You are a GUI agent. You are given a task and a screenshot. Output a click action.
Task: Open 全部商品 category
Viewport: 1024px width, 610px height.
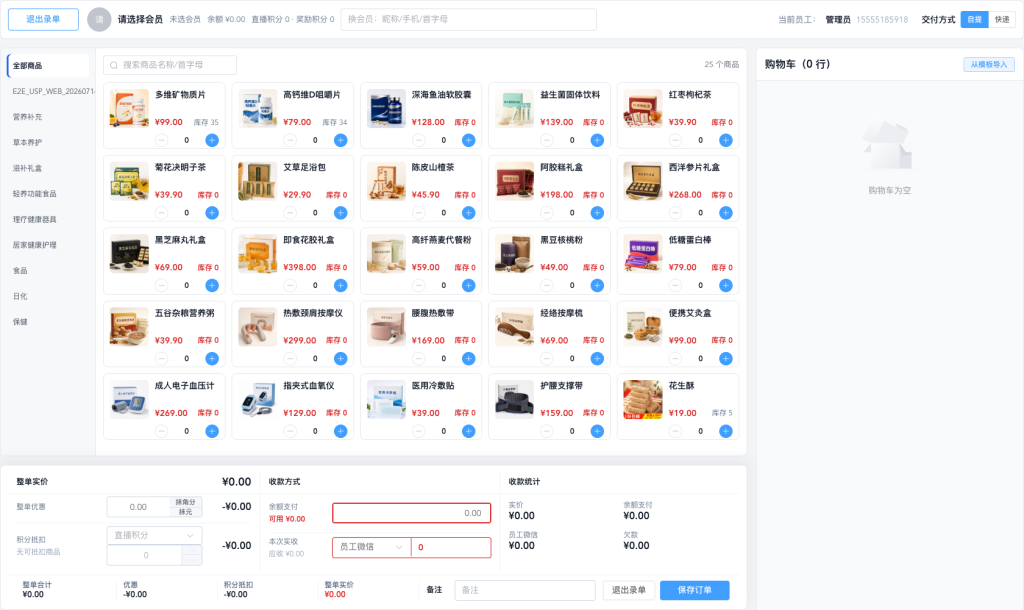point(48,65)
